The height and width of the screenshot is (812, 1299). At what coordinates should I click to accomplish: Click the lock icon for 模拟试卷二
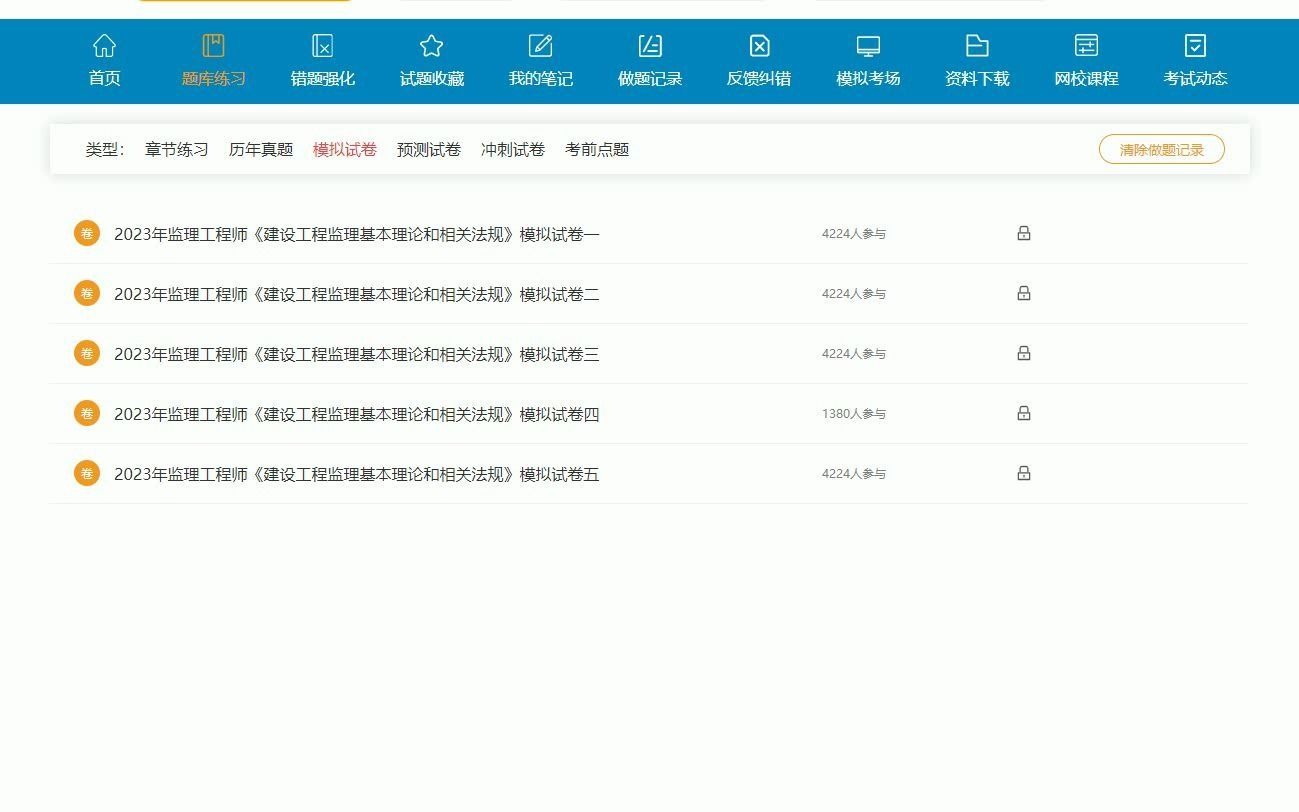1024,293
